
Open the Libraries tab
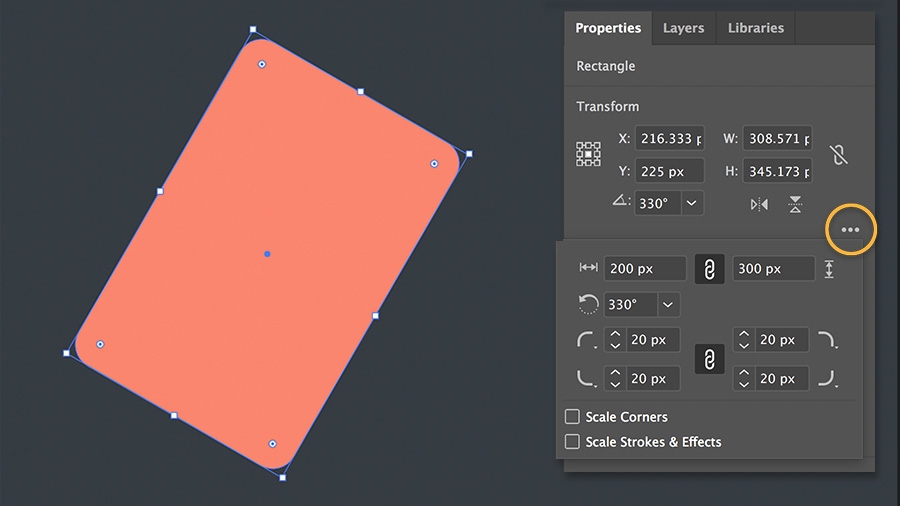[756, 28]
